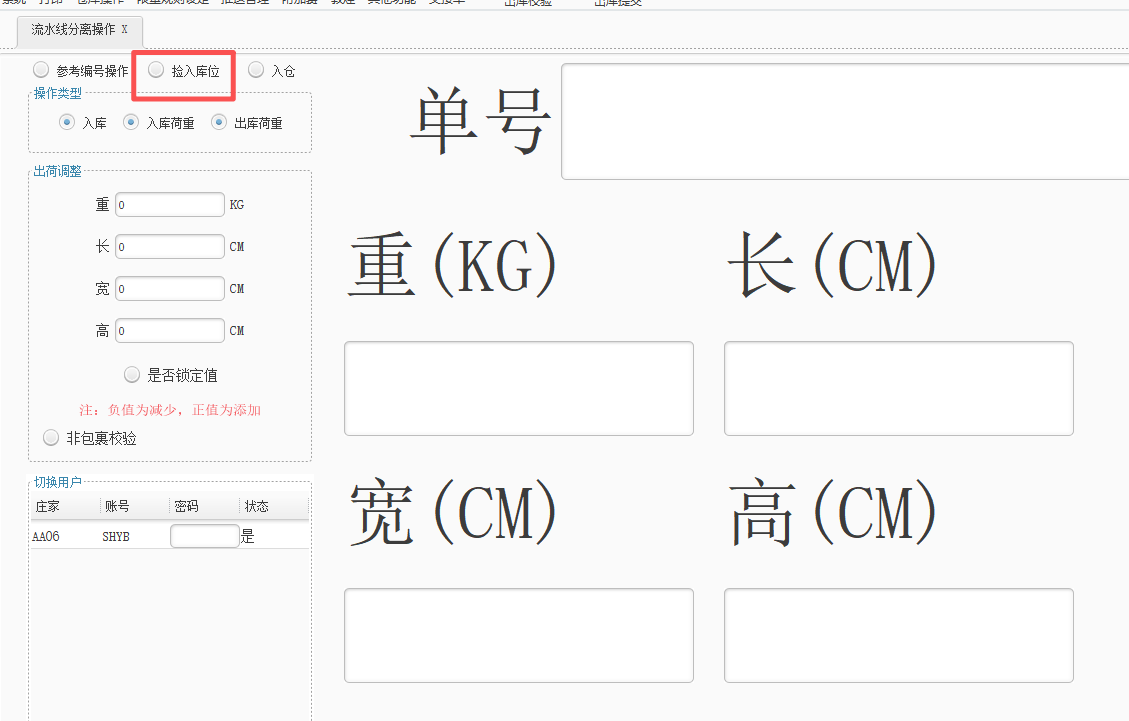The width and height of the screenshot is (1129, 721).
Task: Click the password field for account SHYB
Action: click(204, 536)
